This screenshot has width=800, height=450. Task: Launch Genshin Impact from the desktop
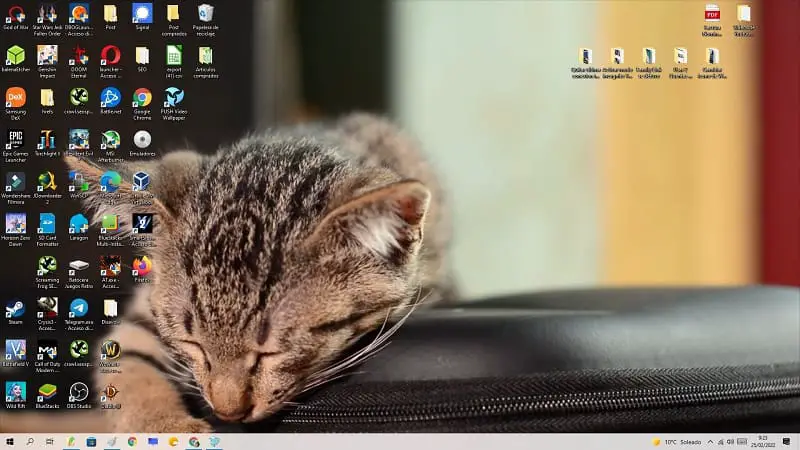(47, 62)
